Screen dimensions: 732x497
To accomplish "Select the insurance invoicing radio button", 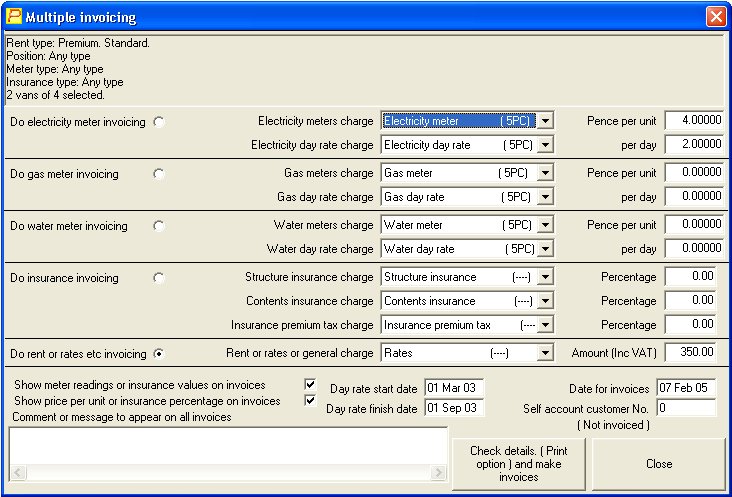I will point(159,278).
